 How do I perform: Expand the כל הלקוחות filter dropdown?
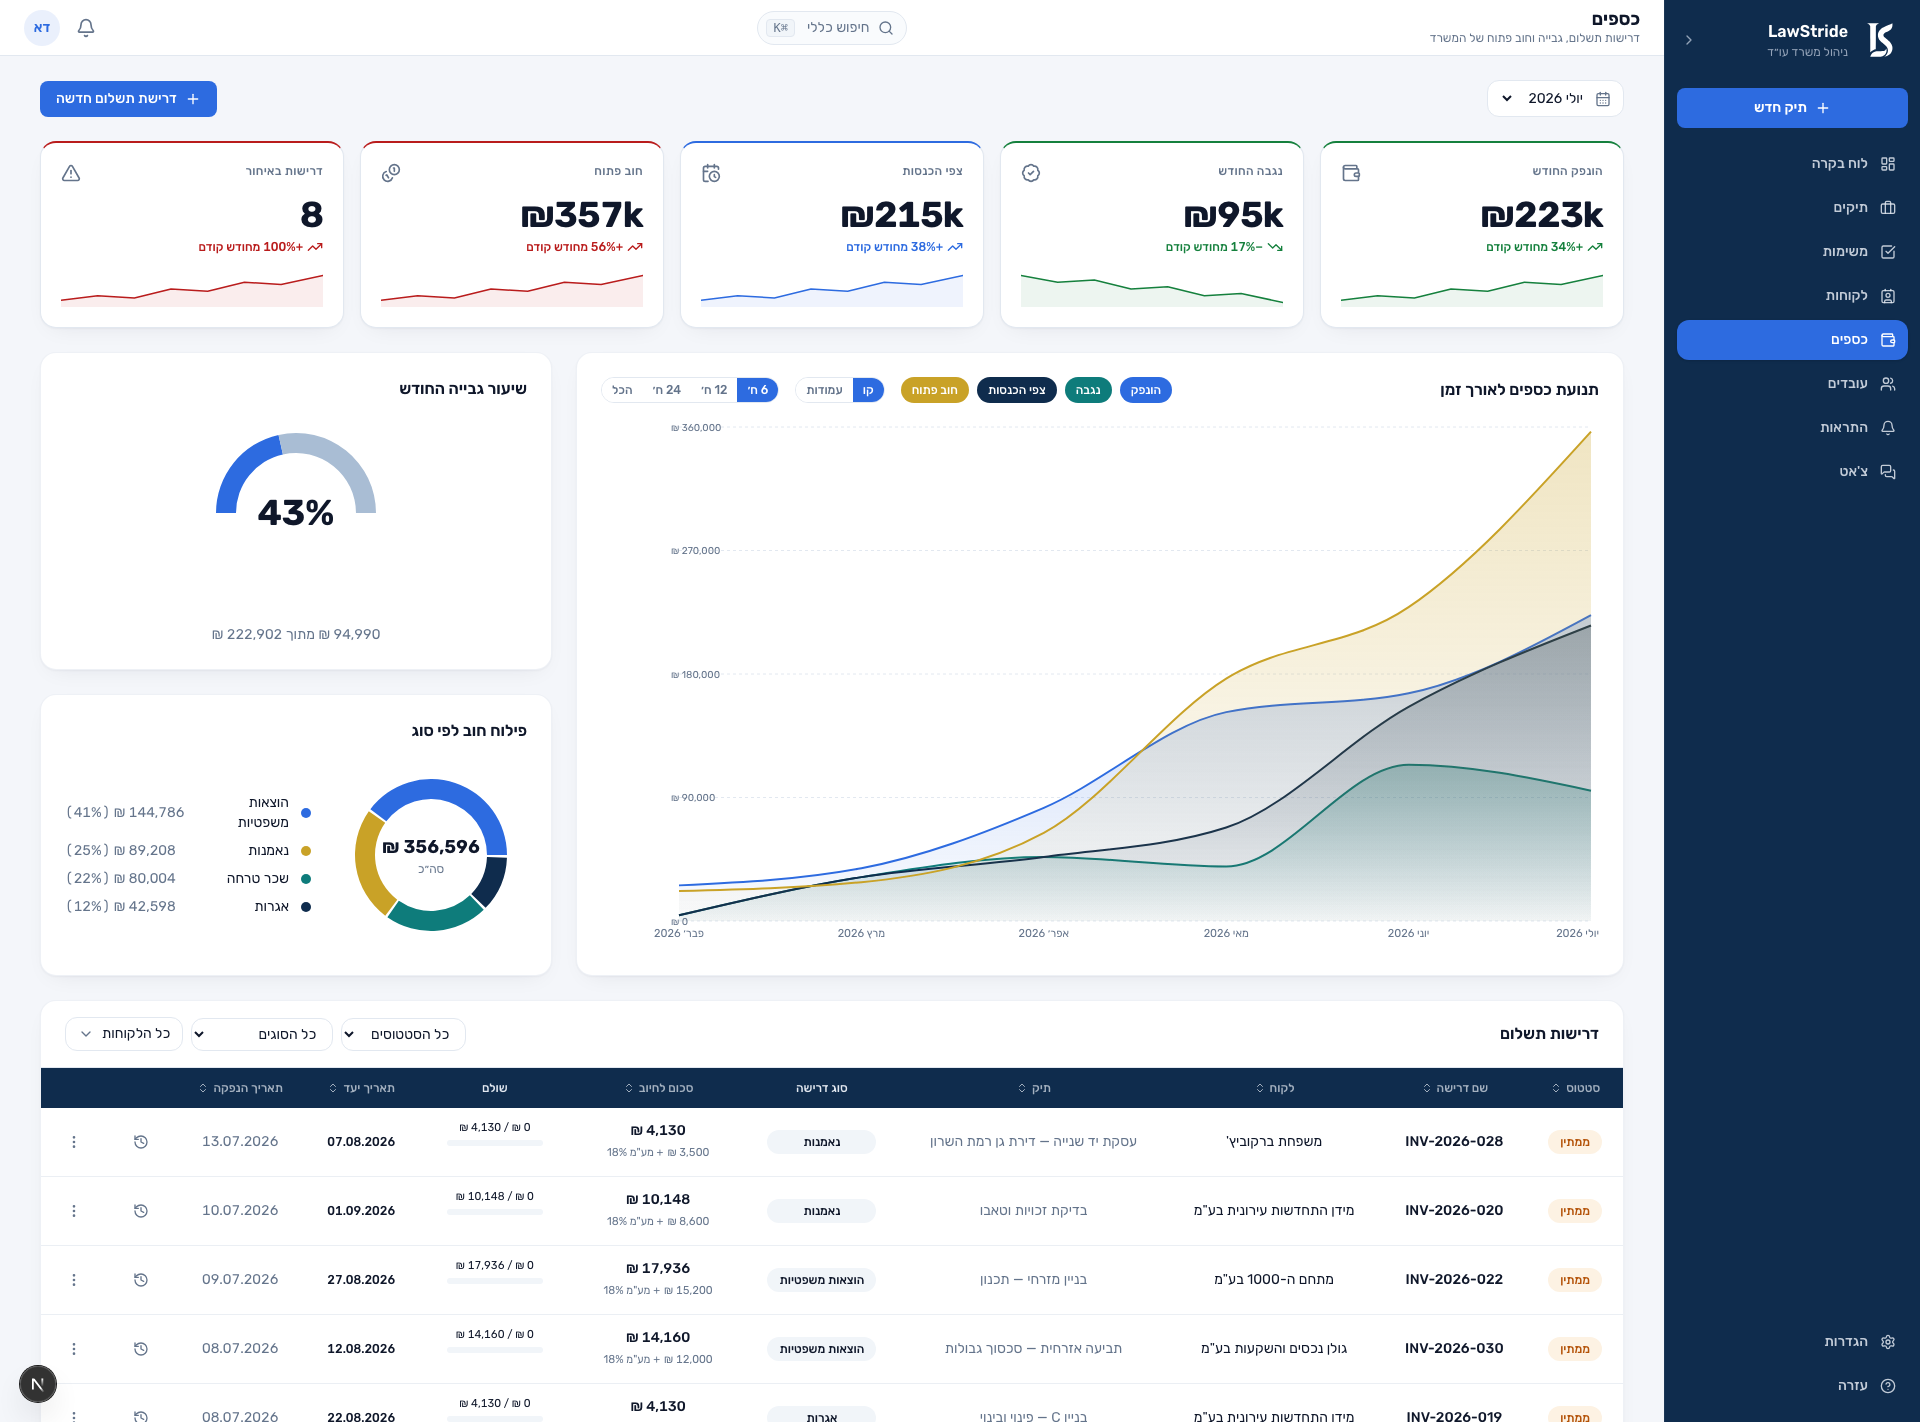tap(124, 1034)
